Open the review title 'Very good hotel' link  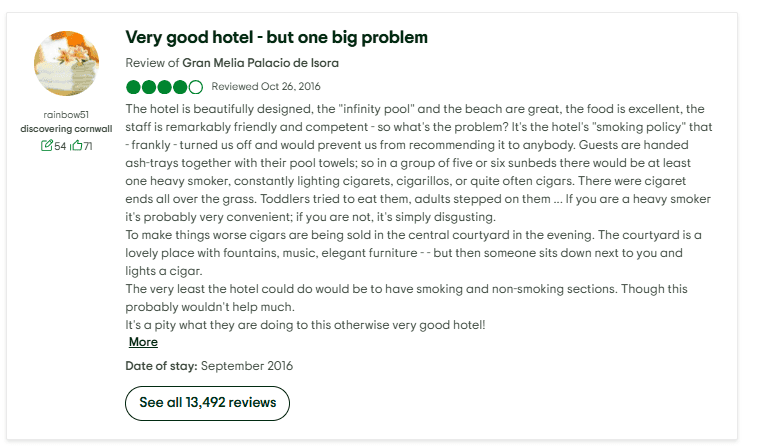click(276, 38)
